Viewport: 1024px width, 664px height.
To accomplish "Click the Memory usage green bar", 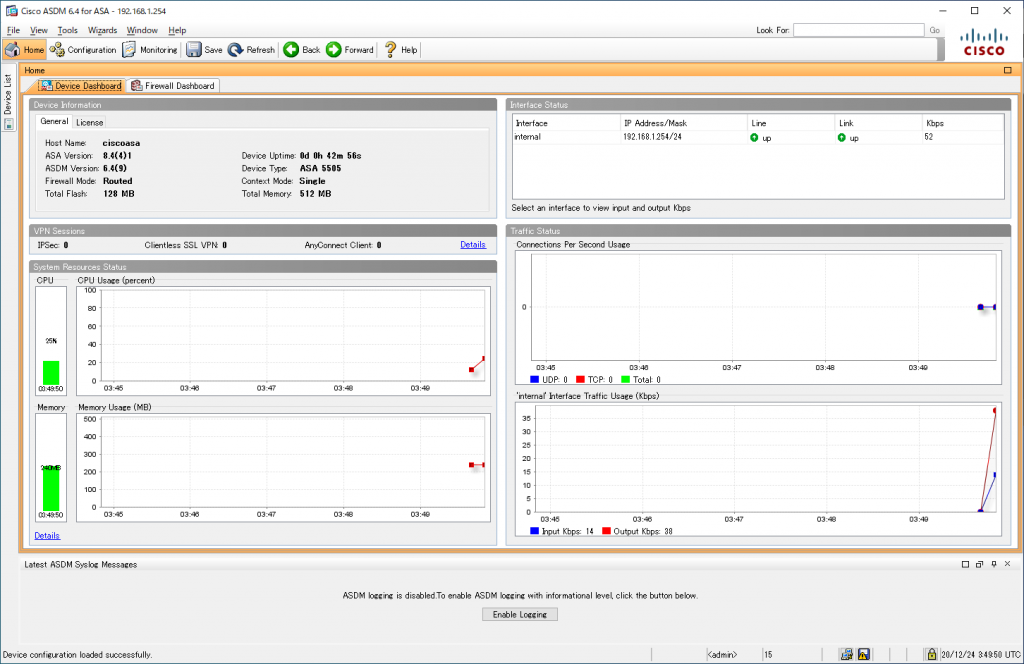I will pyautogui.click(x=51, y=488).
